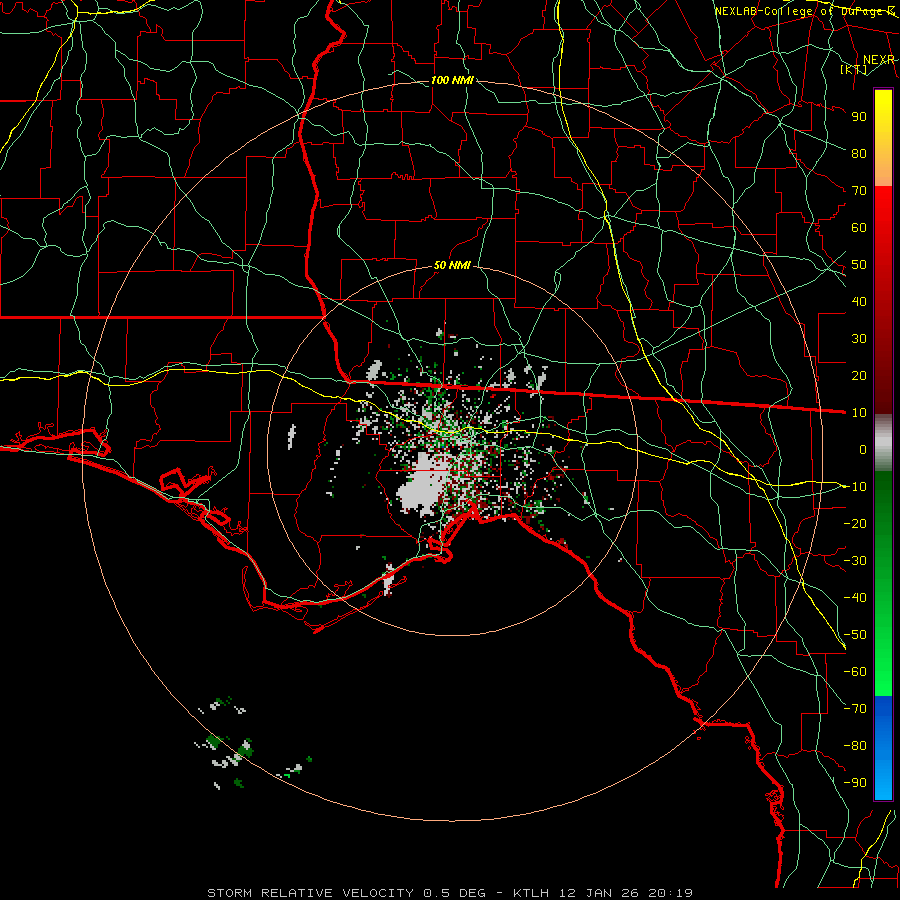Viewport: 900px width, 900px height.
Task: Select the -90 value on velocity scale
Action: 855,783
